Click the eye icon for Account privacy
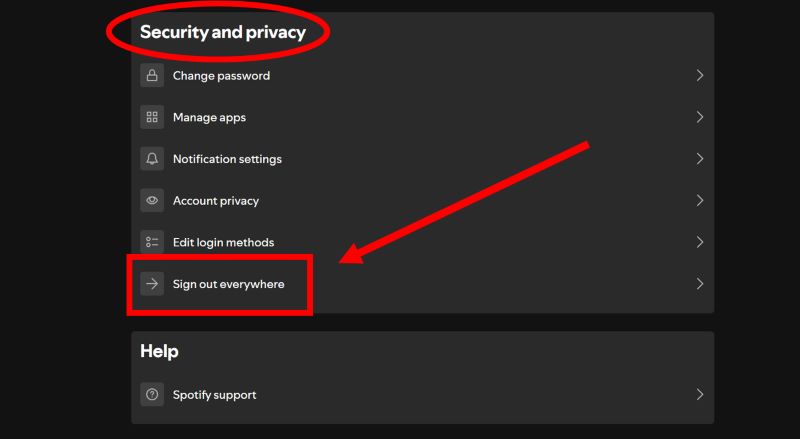The image size is (800, 439). coord(152,201)
